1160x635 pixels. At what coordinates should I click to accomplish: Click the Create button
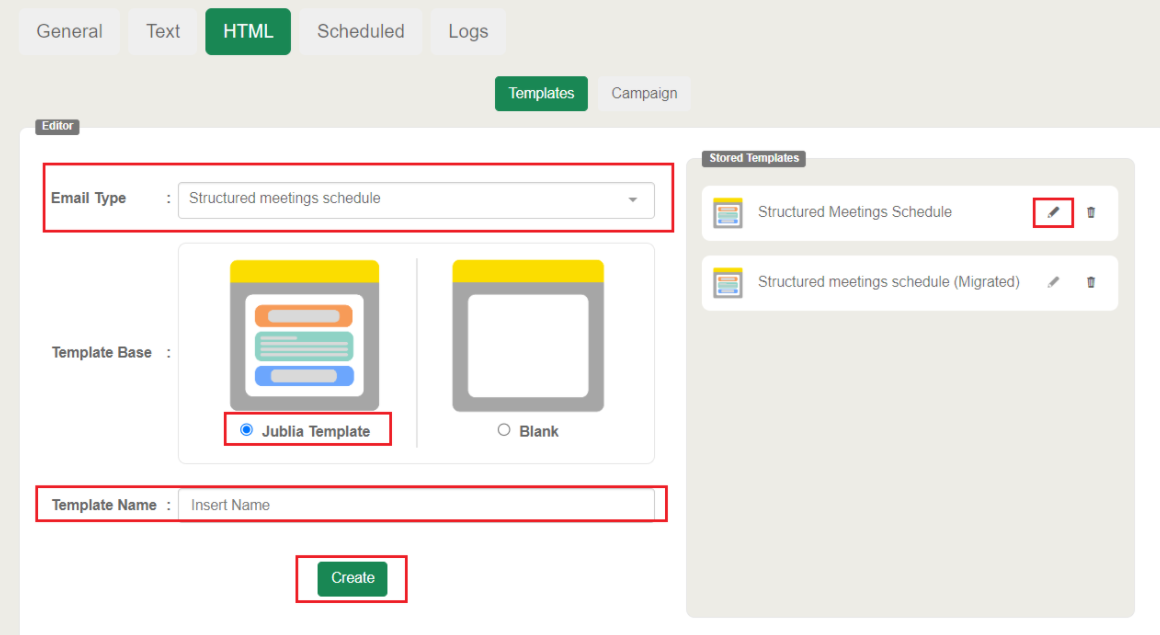(352, 578)
